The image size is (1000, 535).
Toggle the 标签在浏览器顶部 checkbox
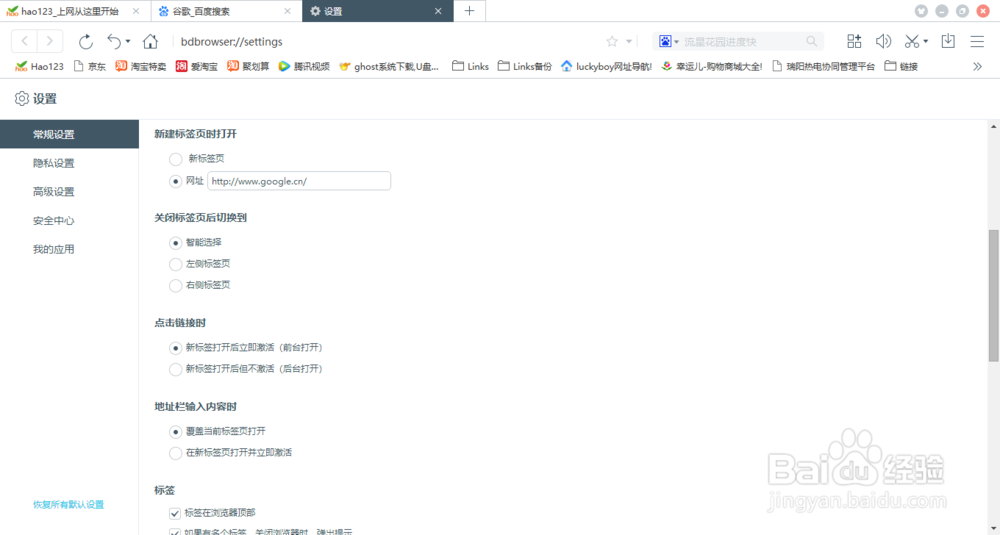coord(175,513)
